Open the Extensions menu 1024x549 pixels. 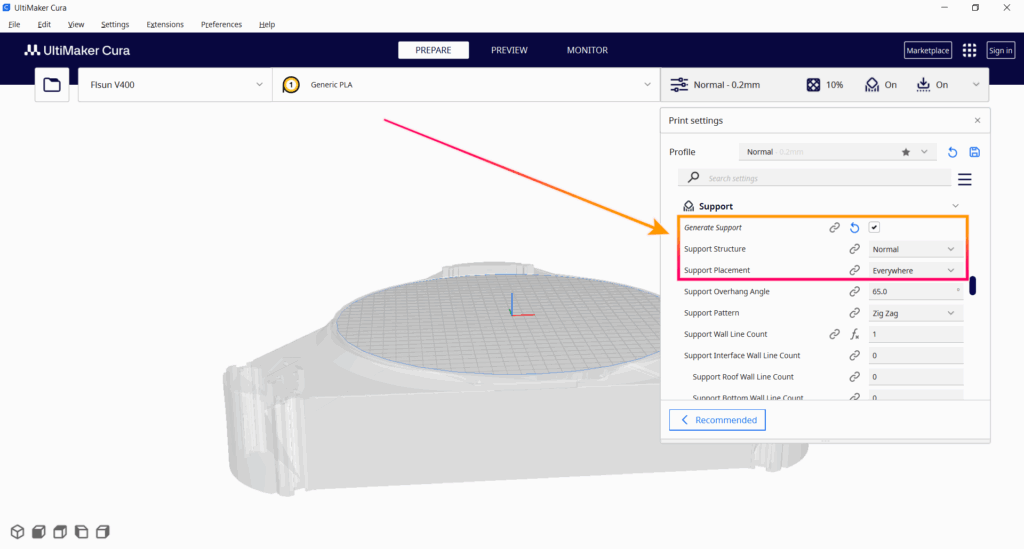[x=165, y=24]
